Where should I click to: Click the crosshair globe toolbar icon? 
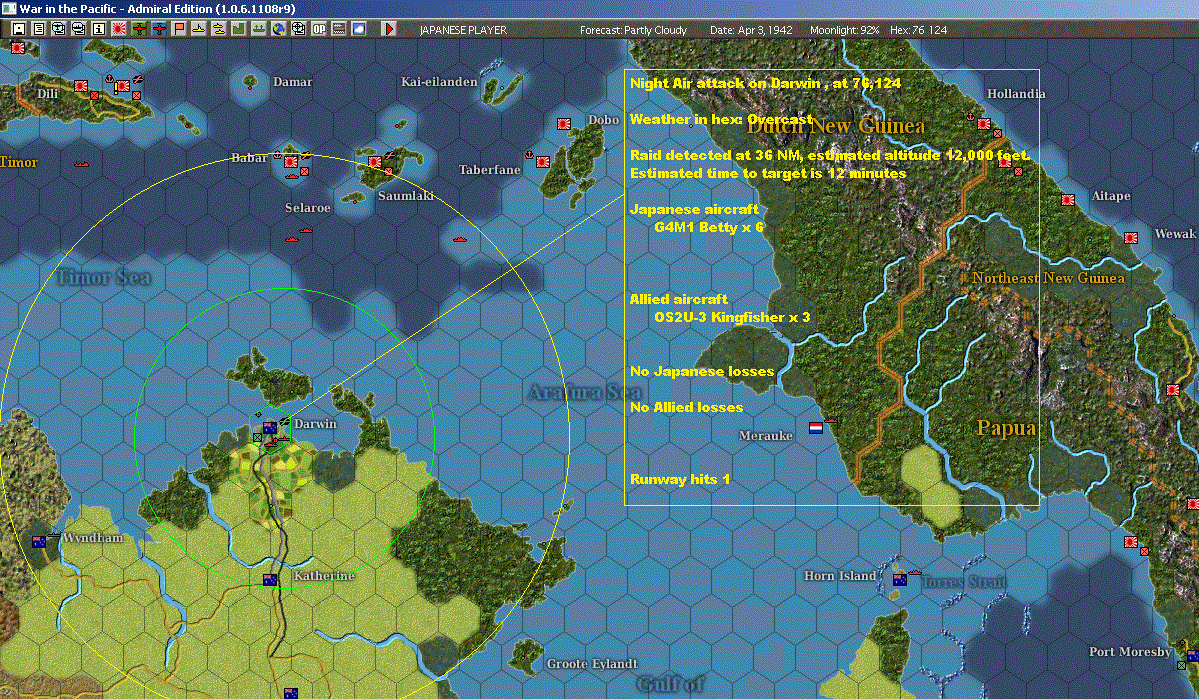(x=298, y=29)
